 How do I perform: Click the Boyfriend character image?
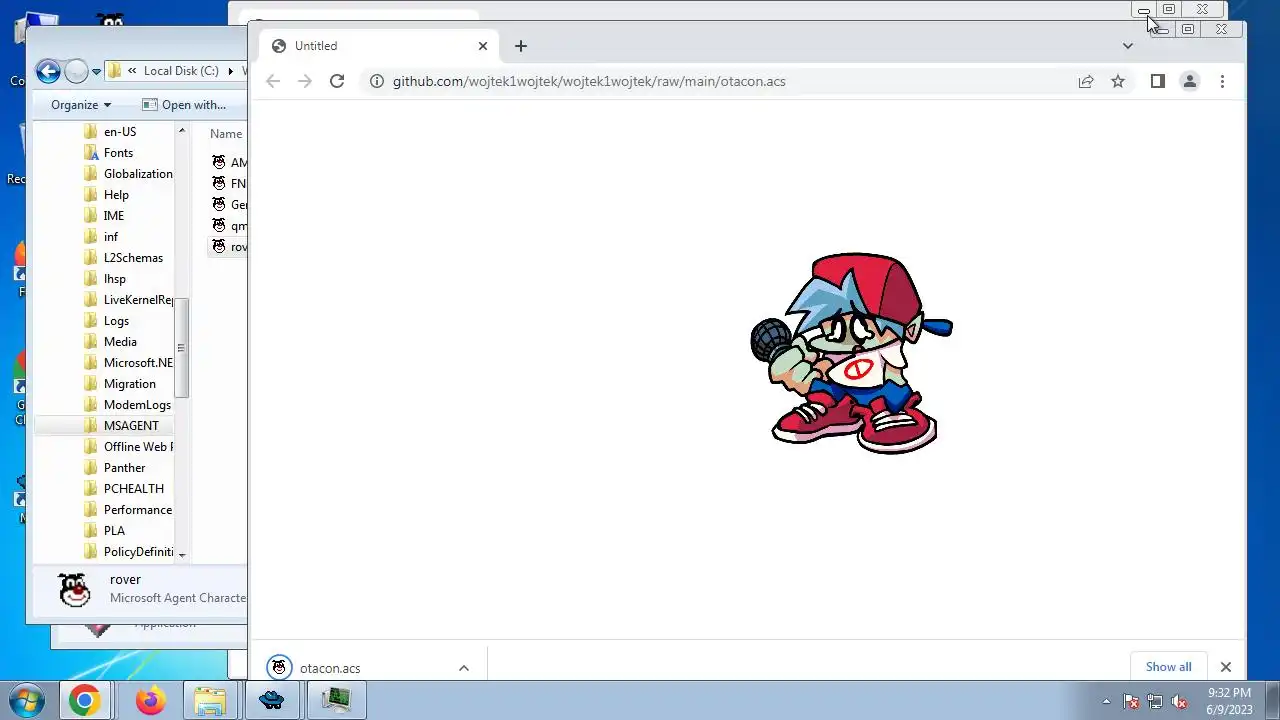pyautogui.click(x=852, y=353)
